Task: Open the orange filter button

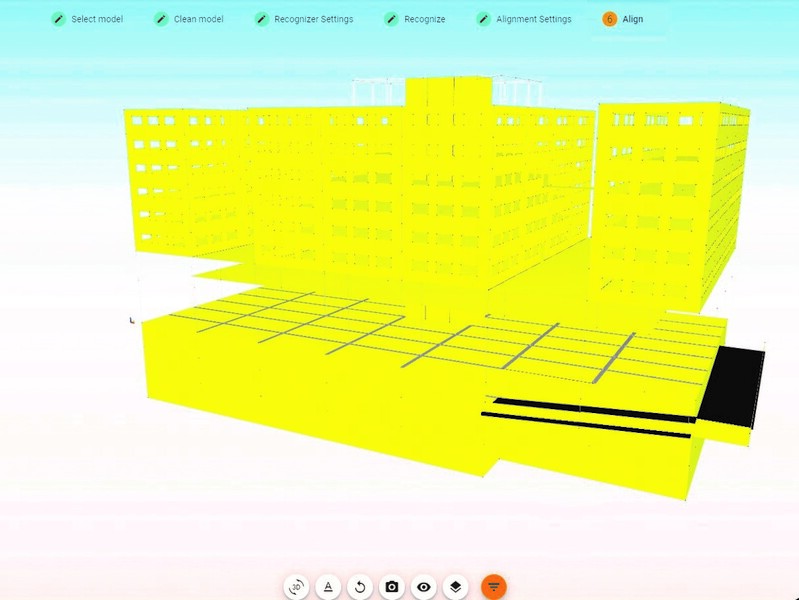Action: coord(493,587)
